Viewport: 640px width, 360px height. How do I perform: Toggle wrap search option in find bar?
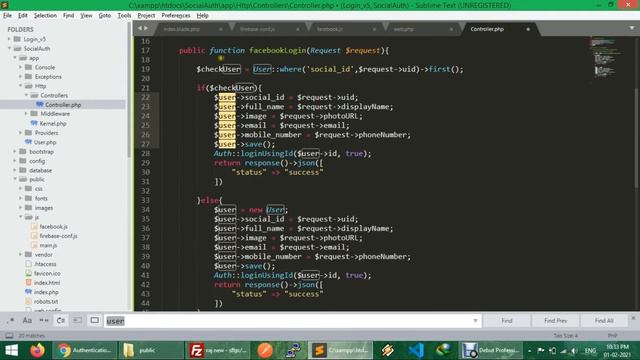click(61, 321)
